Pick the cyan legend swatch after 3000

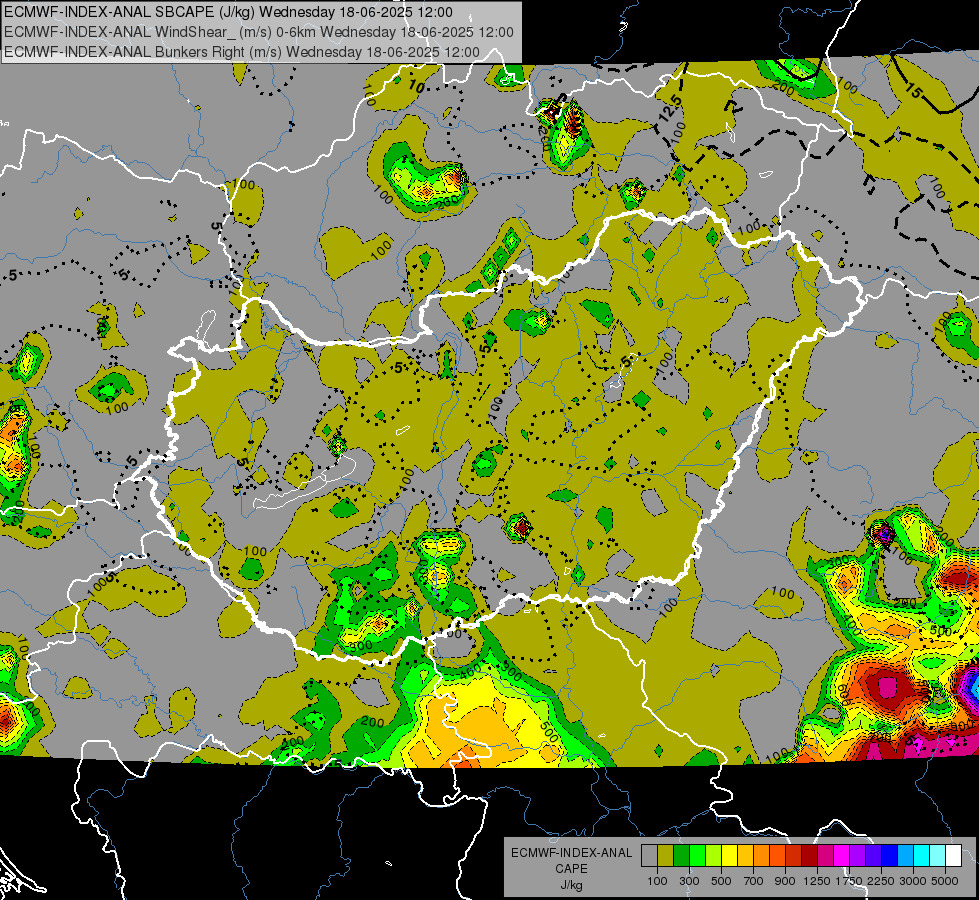click(922, 855)
